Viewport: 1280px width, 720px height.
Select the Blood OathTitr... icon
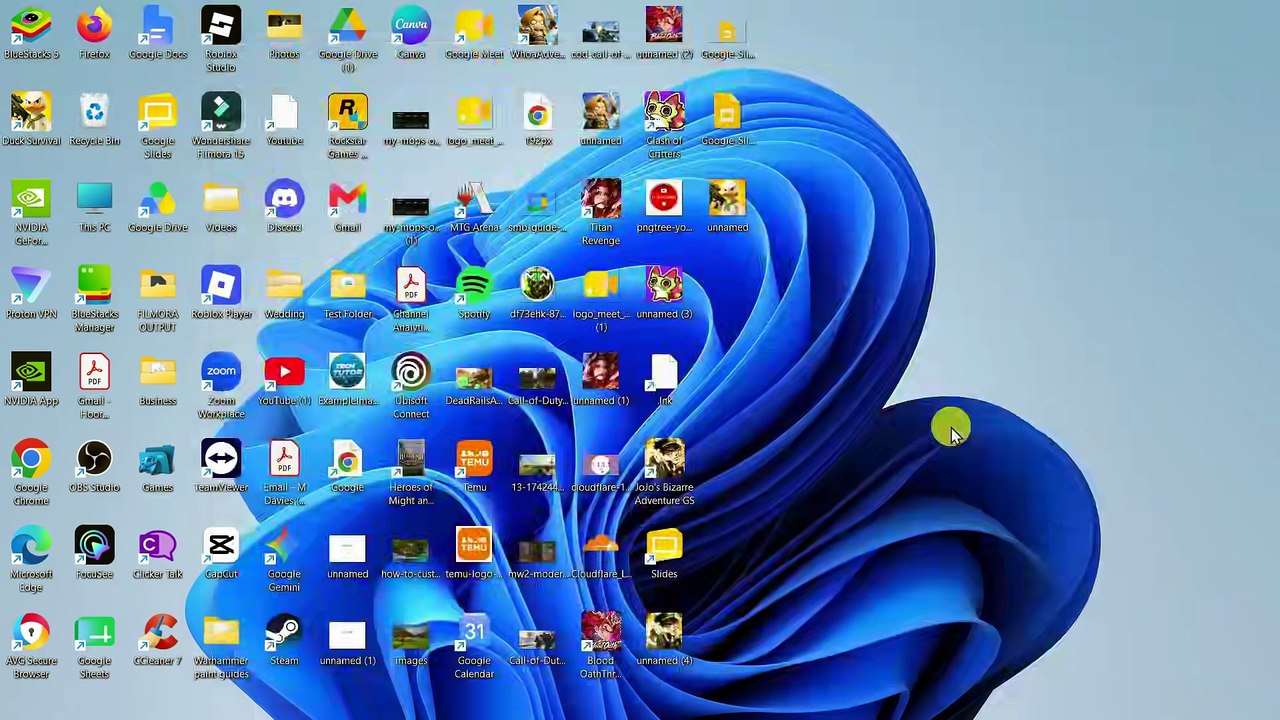[x=601, y=632]
